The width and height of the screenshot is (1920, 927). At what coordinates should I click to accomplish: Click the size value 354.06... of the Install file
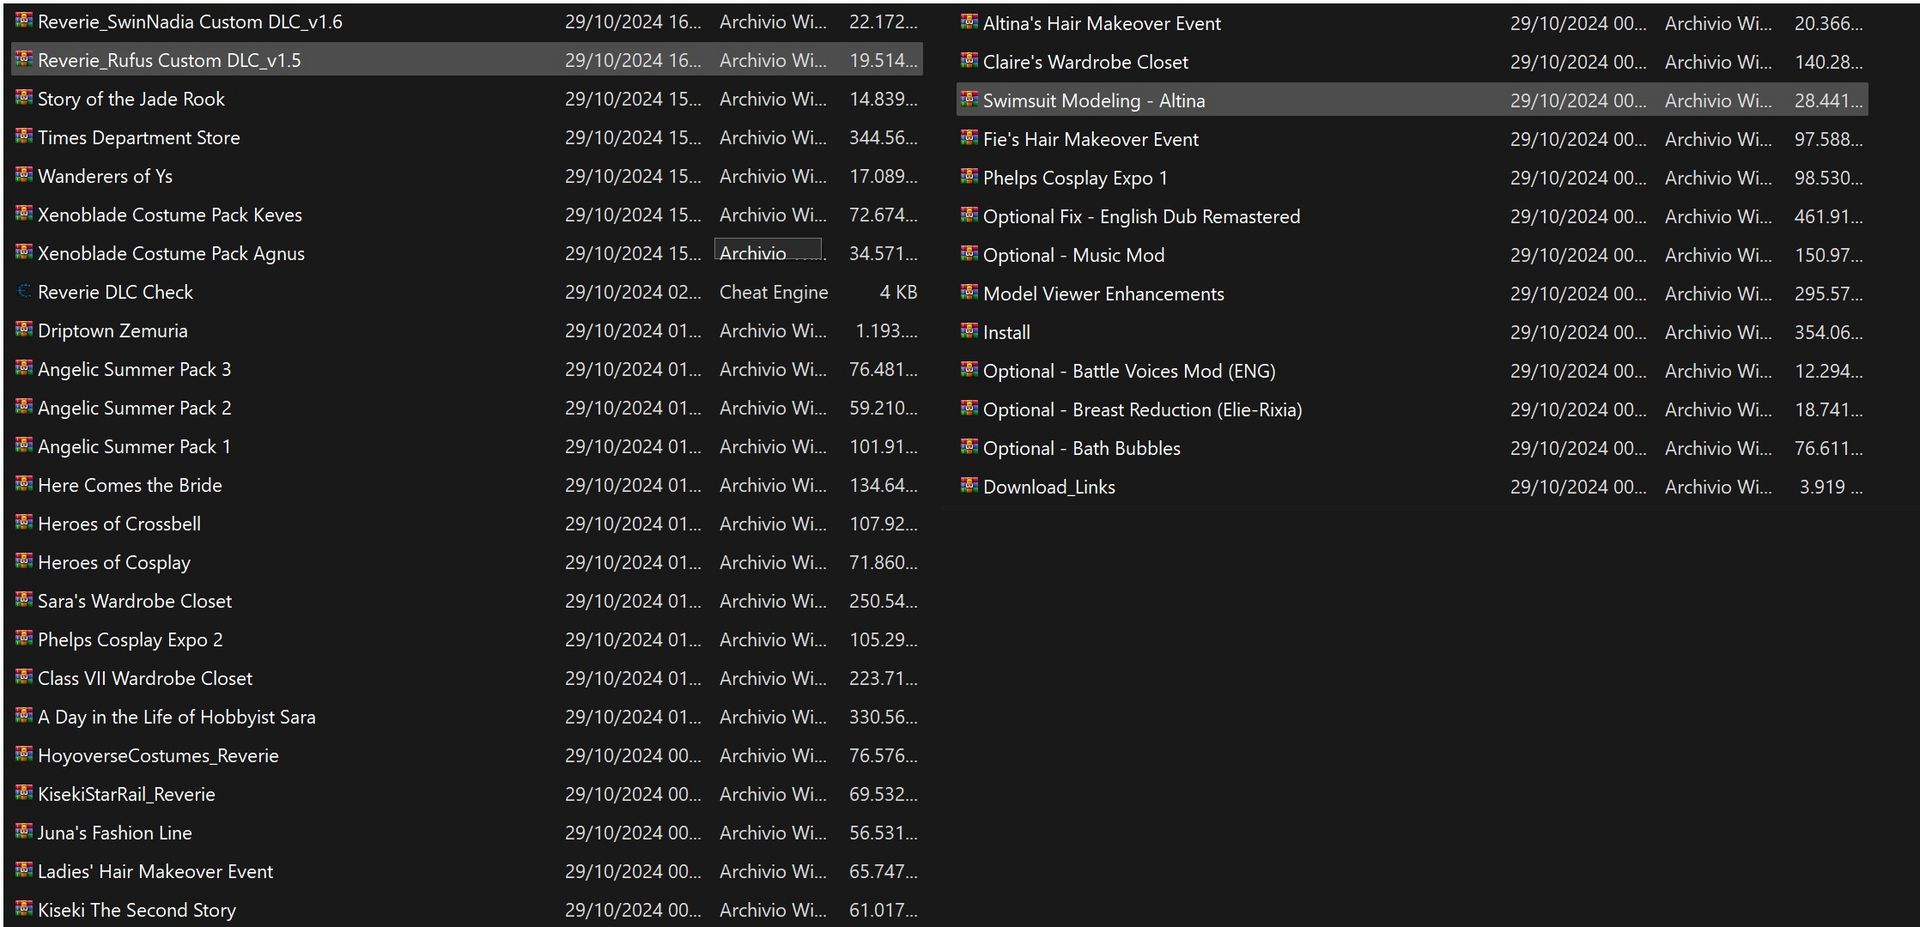pos(1828,333)
